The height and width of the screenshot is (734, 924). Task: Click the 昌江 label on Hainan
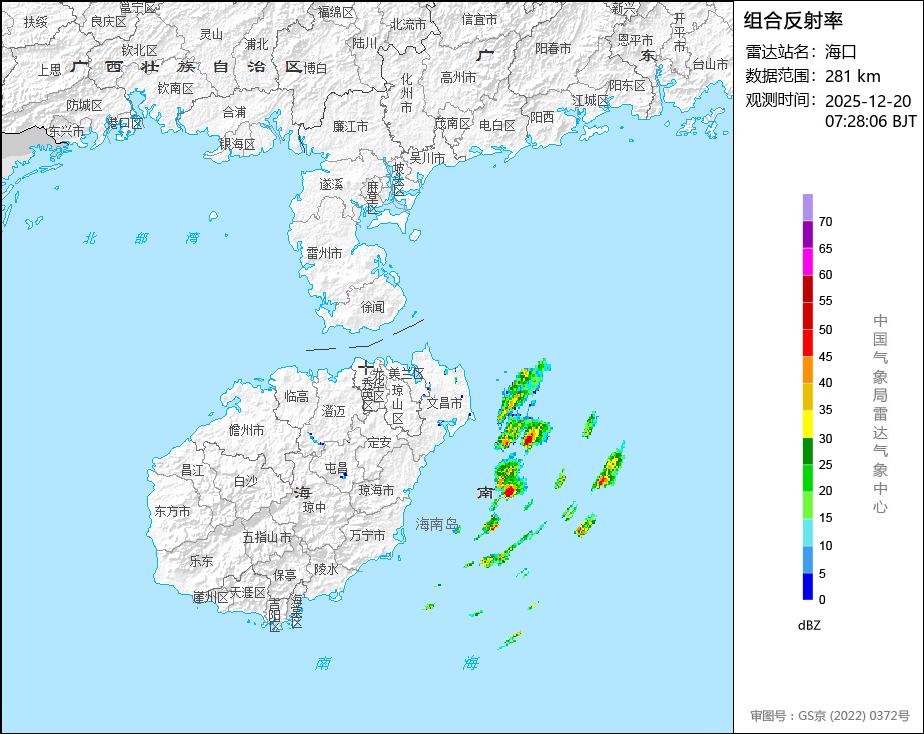pos(192,470)
